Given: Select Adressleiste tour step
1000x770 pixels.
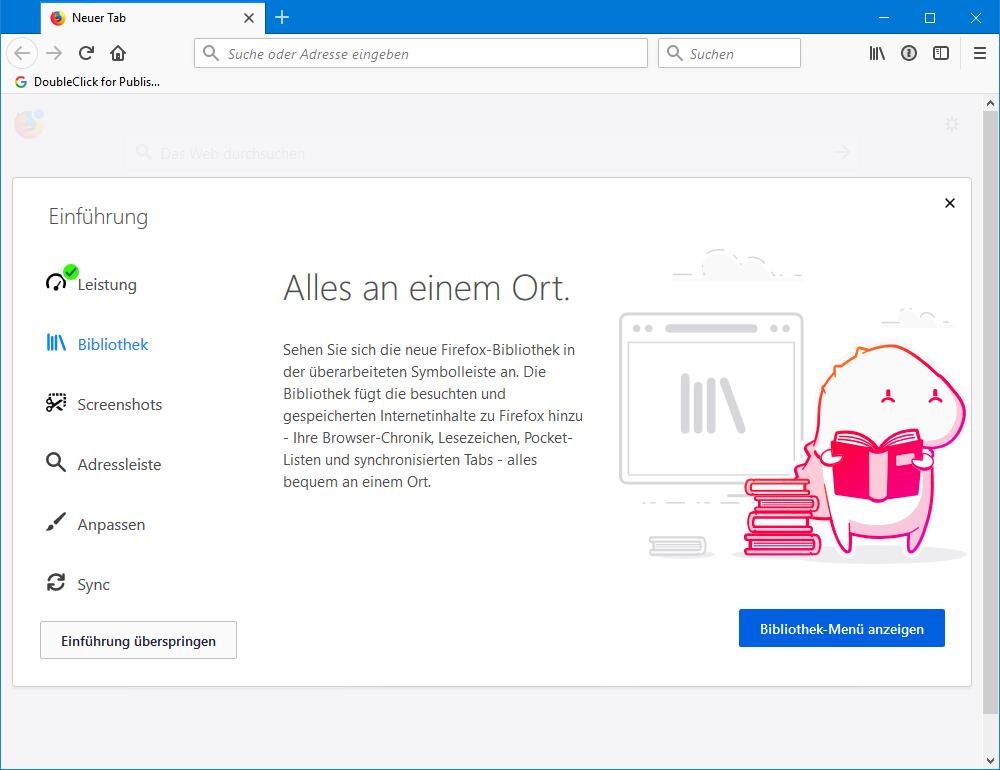Looking at the screenshot, I should (104, 464).
